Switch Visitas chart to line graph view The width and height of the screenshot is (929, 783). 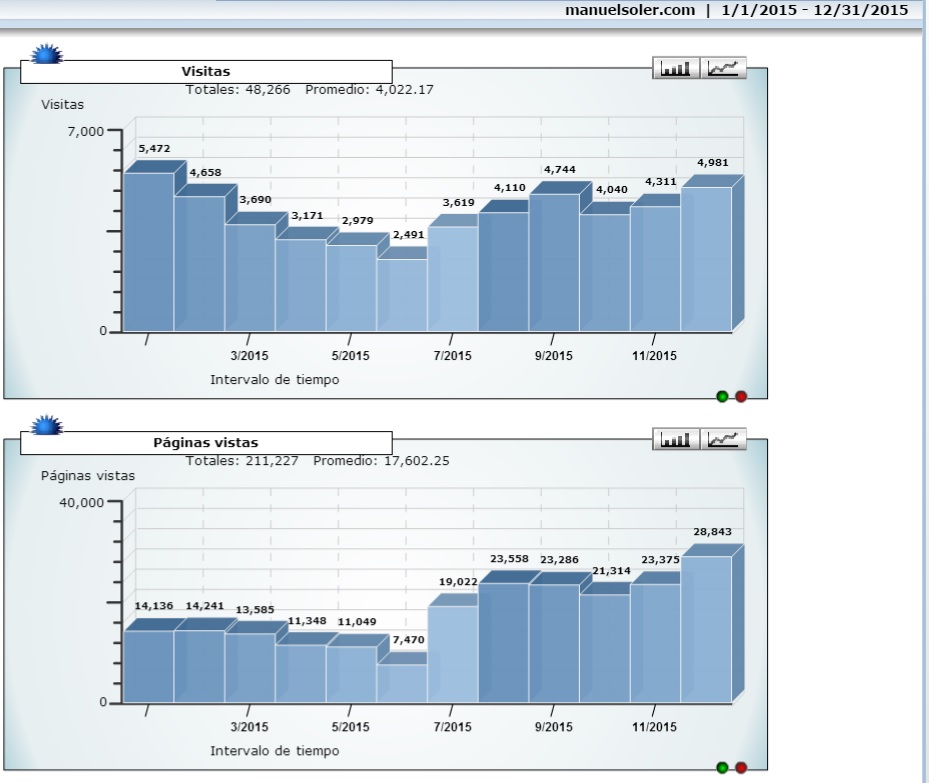[724, 68]
